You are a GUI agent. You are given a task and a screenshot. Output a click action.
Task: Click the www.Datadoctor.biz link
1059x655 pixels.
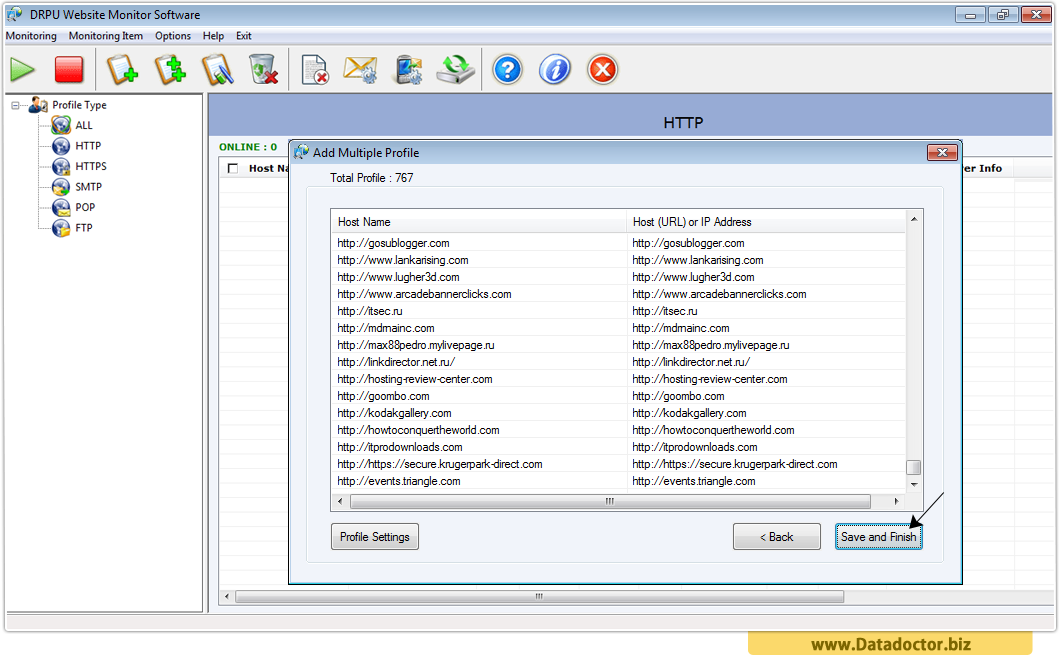pos(891,644)
